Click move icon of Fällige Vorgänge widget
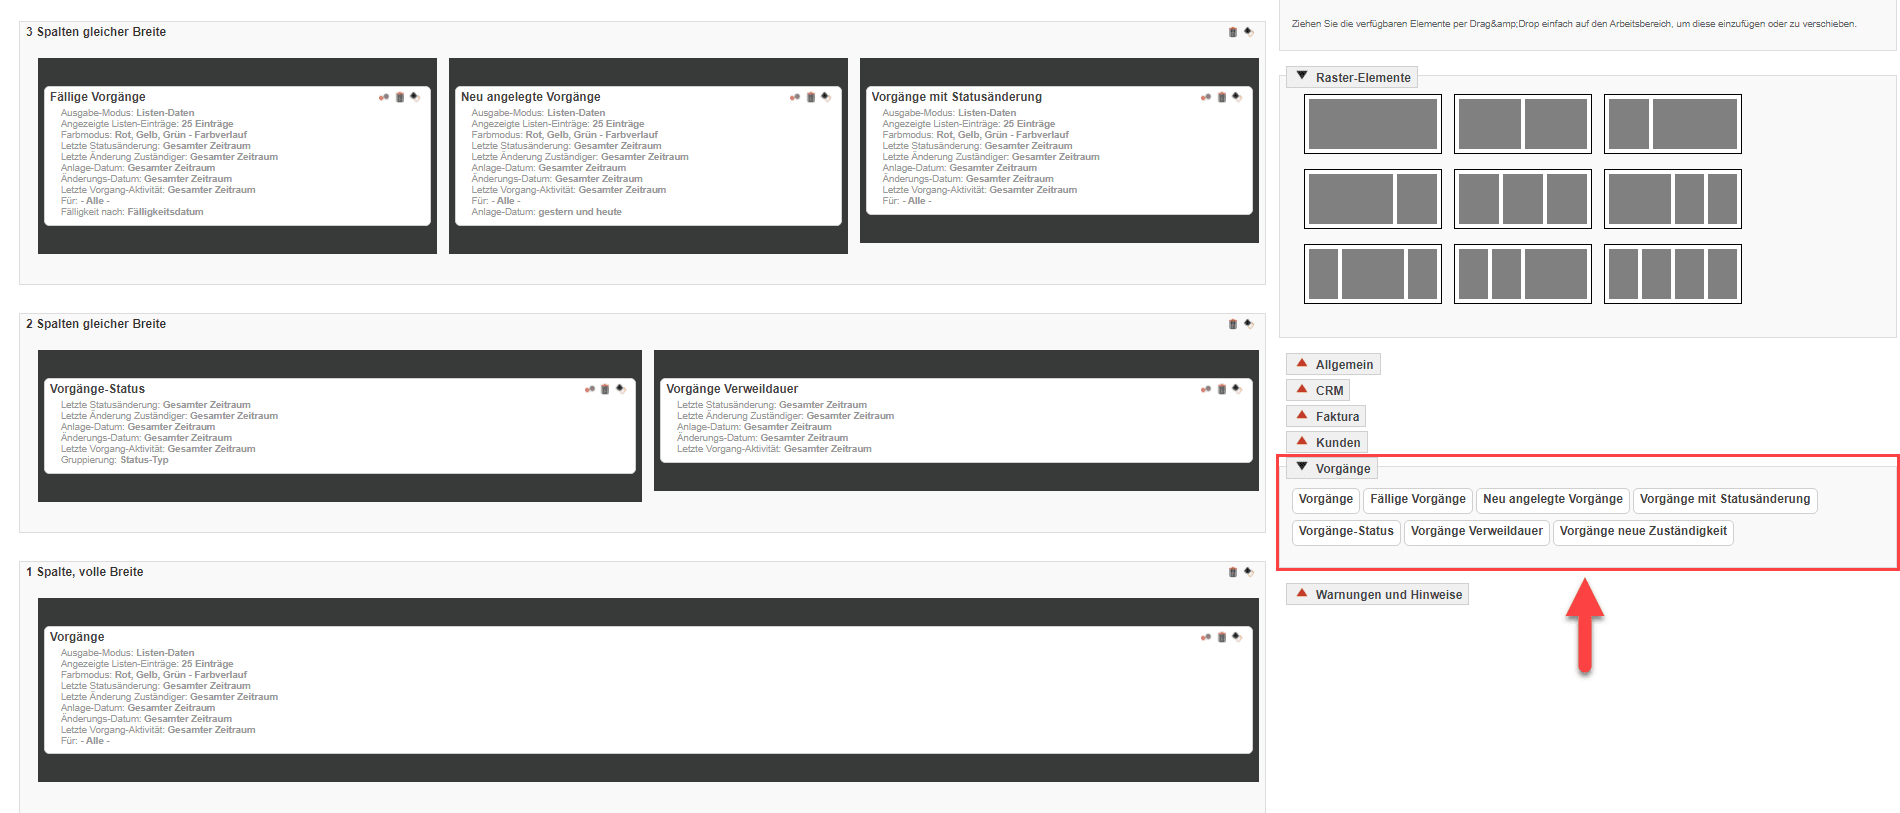 415,97
